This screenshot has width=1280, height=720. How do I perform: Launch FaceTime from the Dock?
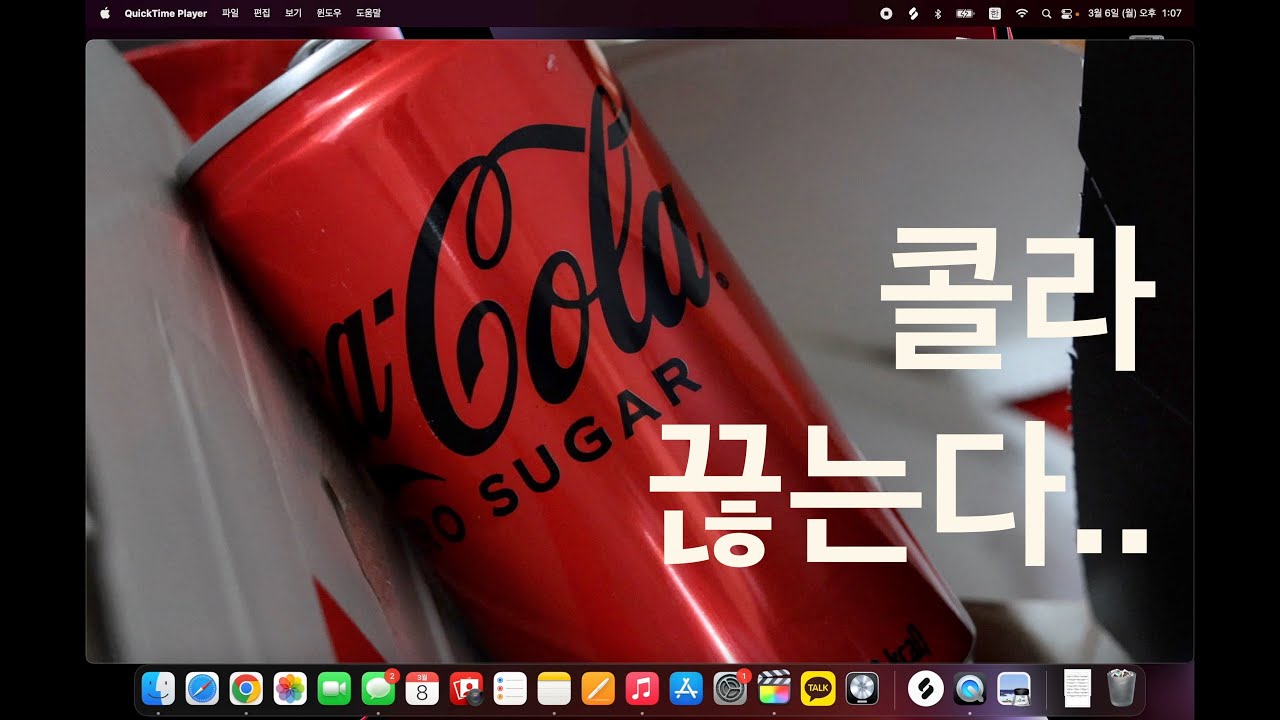click(x=334, y=688)
